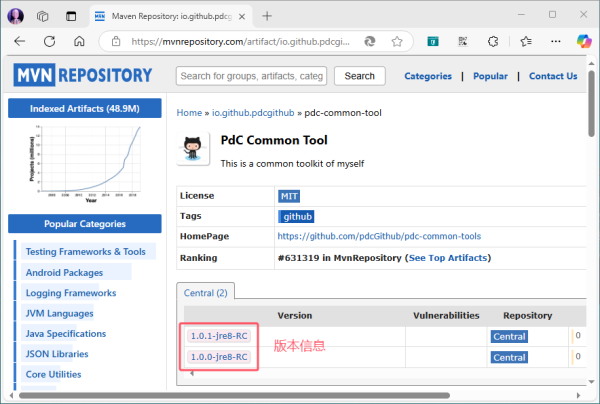Viewport: 600px width, 404px height.
Task: Open version 1.0.0-jre8-RC
Action: point(219,357)
